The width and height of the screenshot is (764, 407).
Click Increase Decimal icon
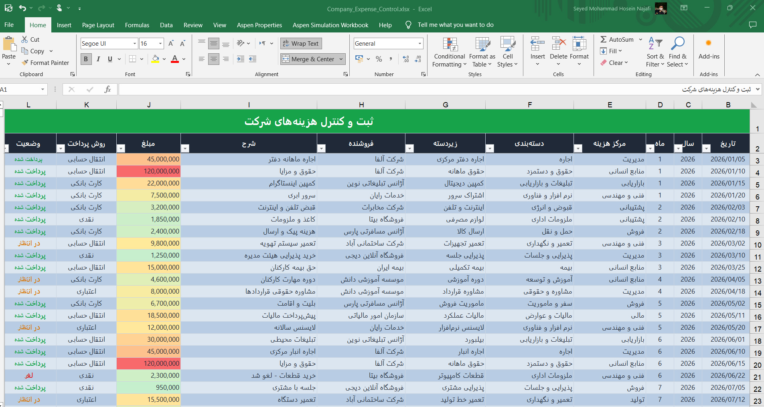(406, 59)
